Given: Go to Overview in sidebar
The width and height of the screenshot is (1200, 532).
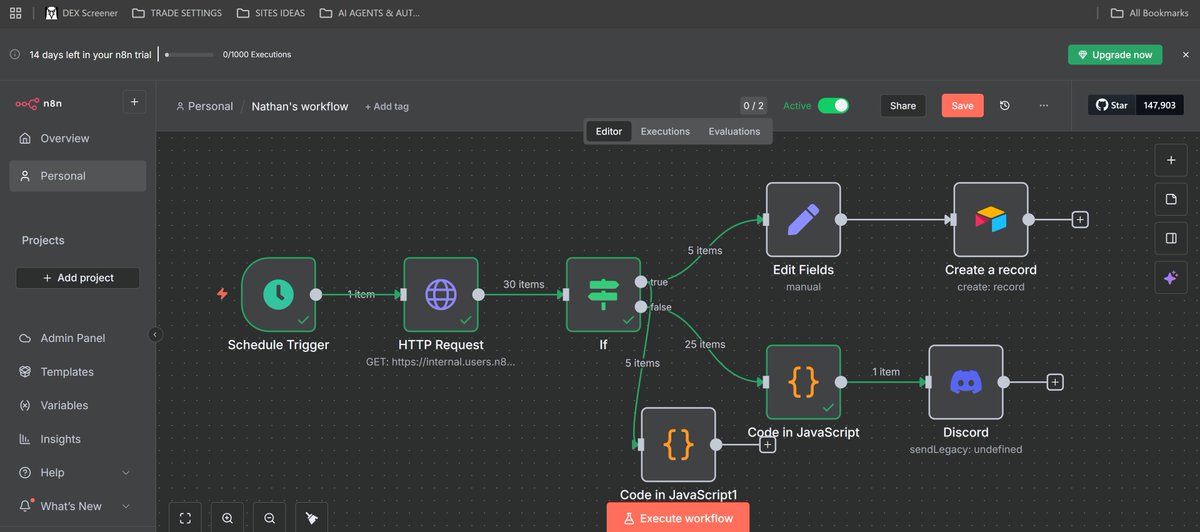Looking at the screenshot, I should pyautogui.click(x=78, y=138).
